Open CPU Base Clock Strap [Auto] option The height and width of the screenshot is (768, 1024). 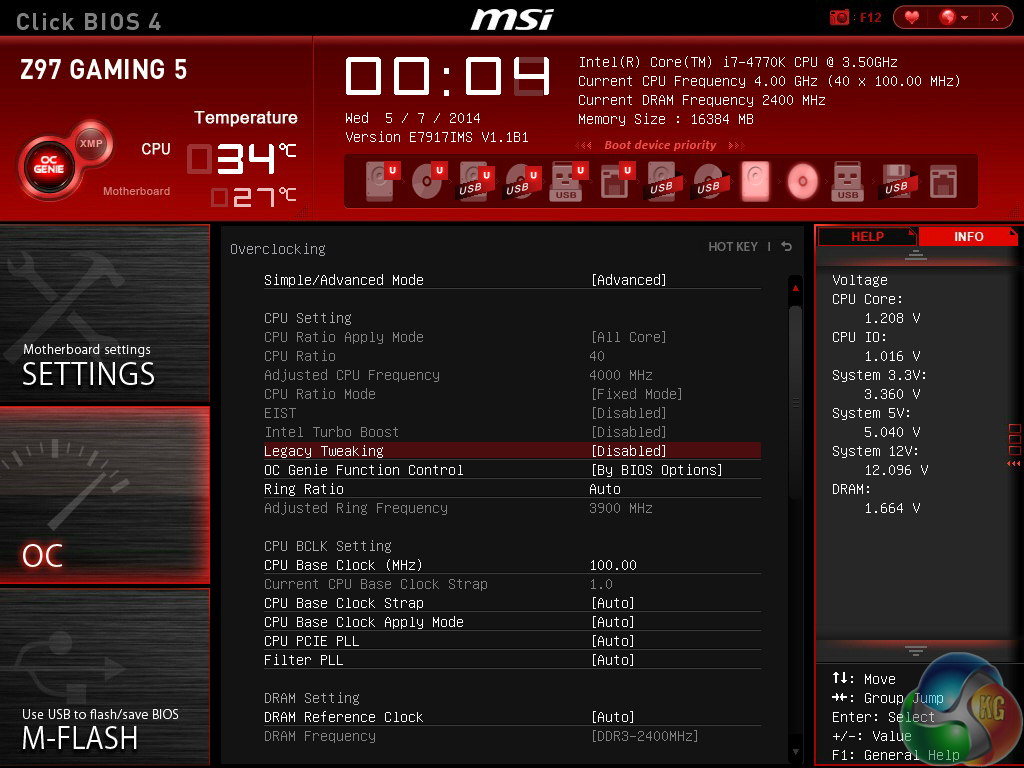tap(613, 603)
